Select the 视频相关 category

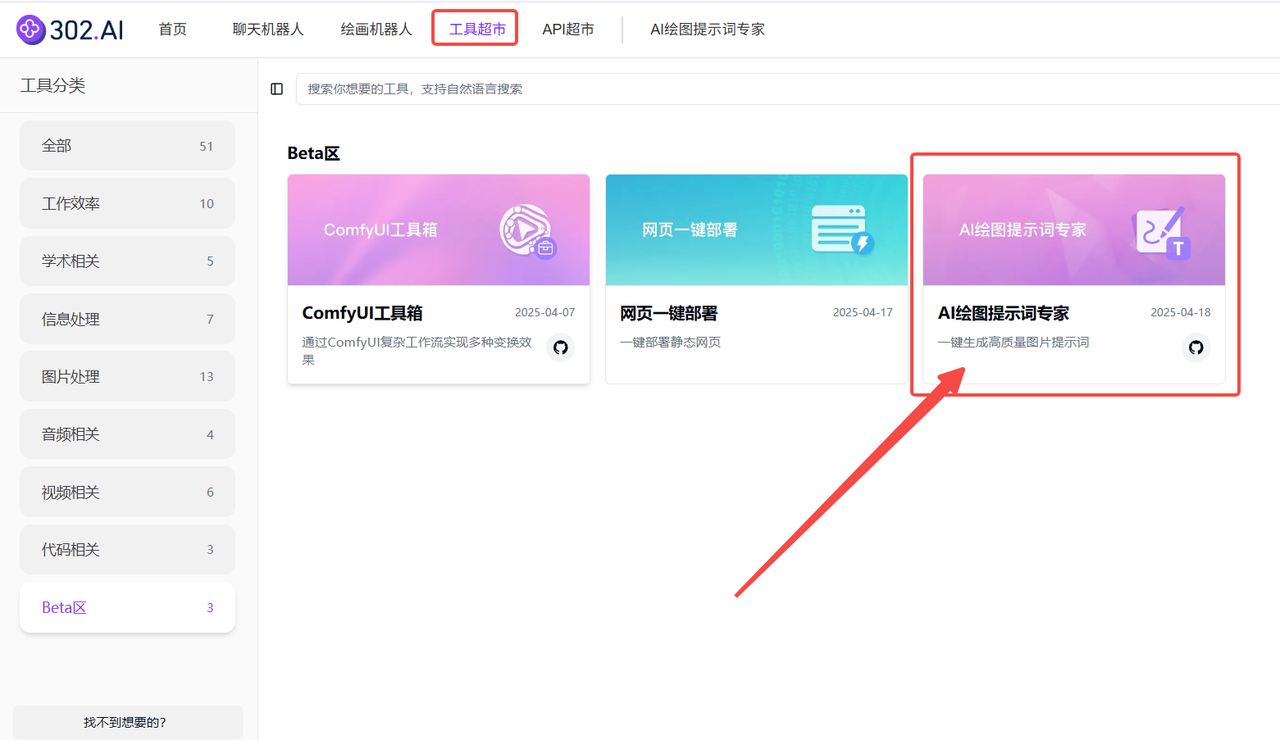pos(127,492)
